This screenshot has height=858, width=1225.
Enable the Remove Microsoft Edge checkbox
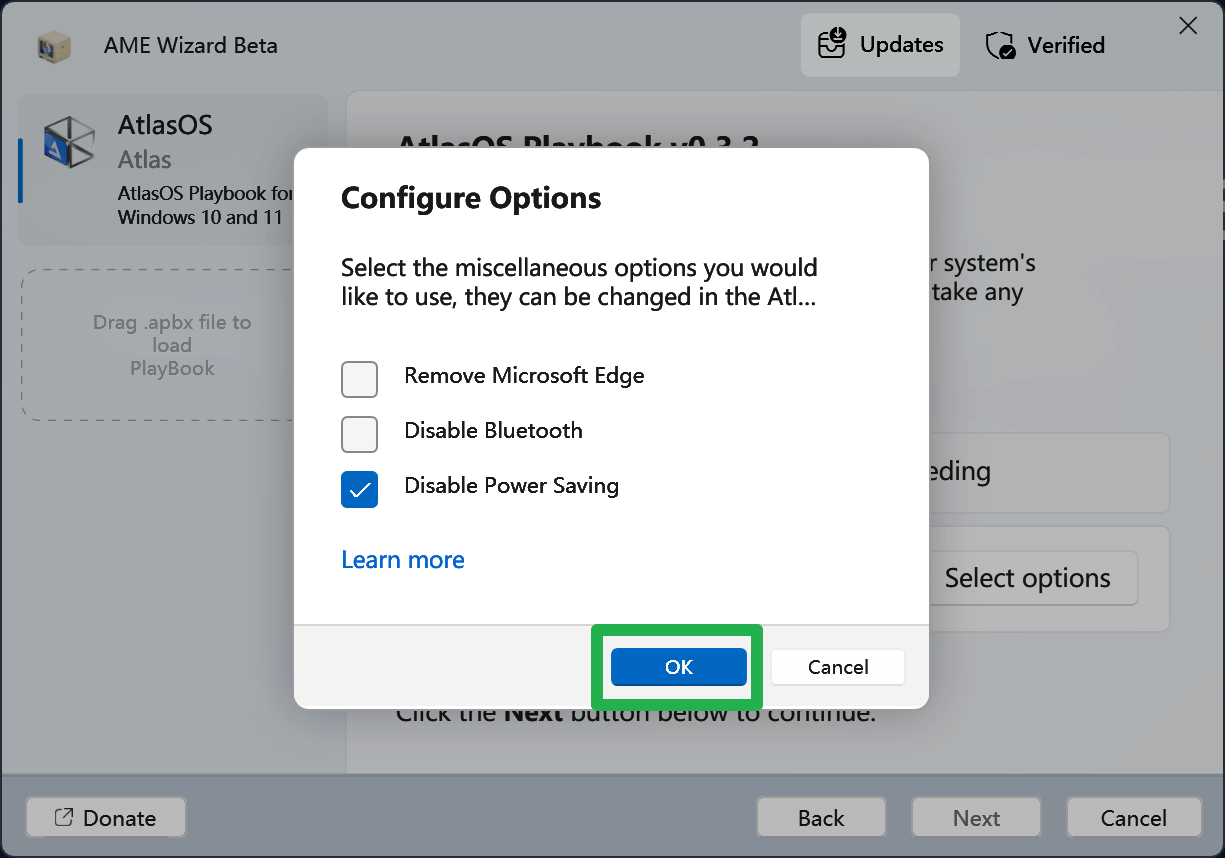click(360, 380)
